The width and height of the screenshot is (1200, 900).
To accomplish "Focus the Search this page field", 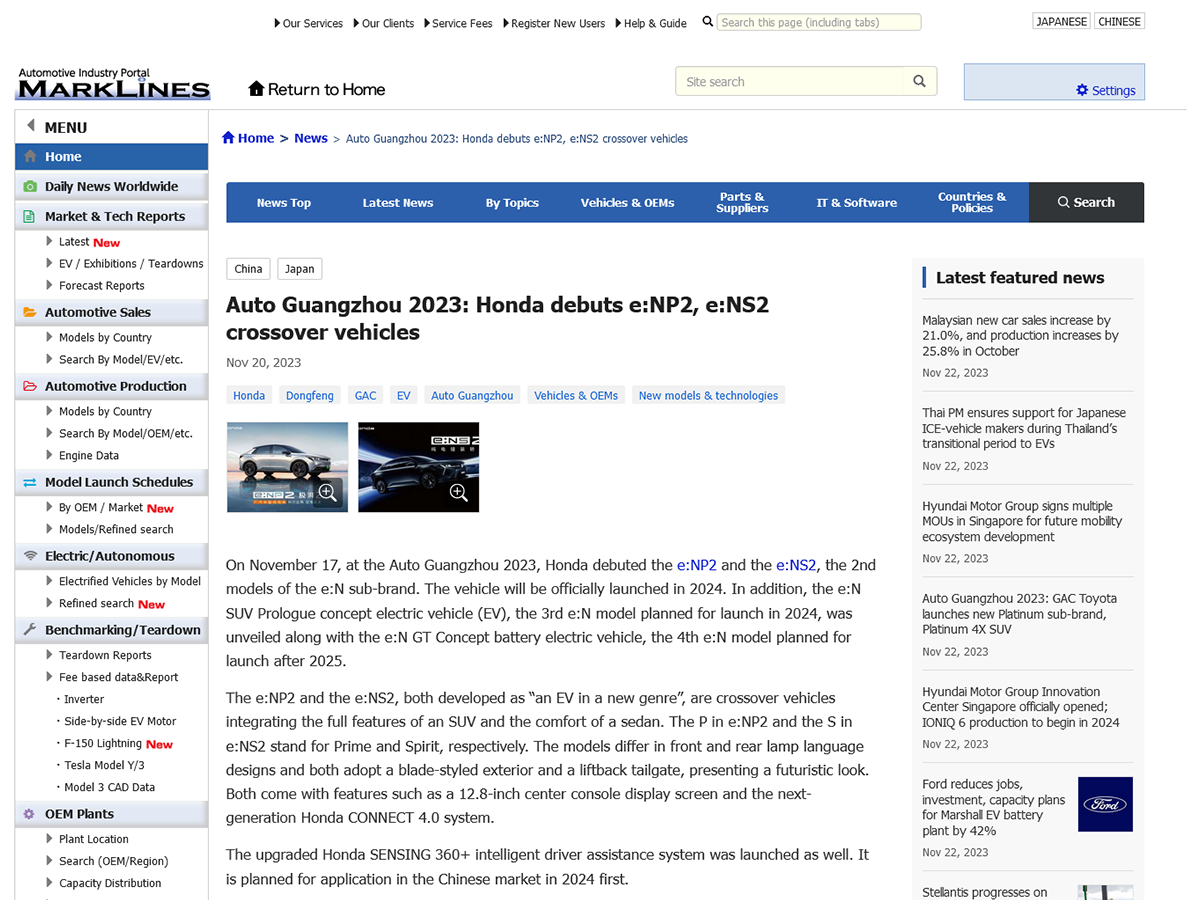I will click(819, 22).
